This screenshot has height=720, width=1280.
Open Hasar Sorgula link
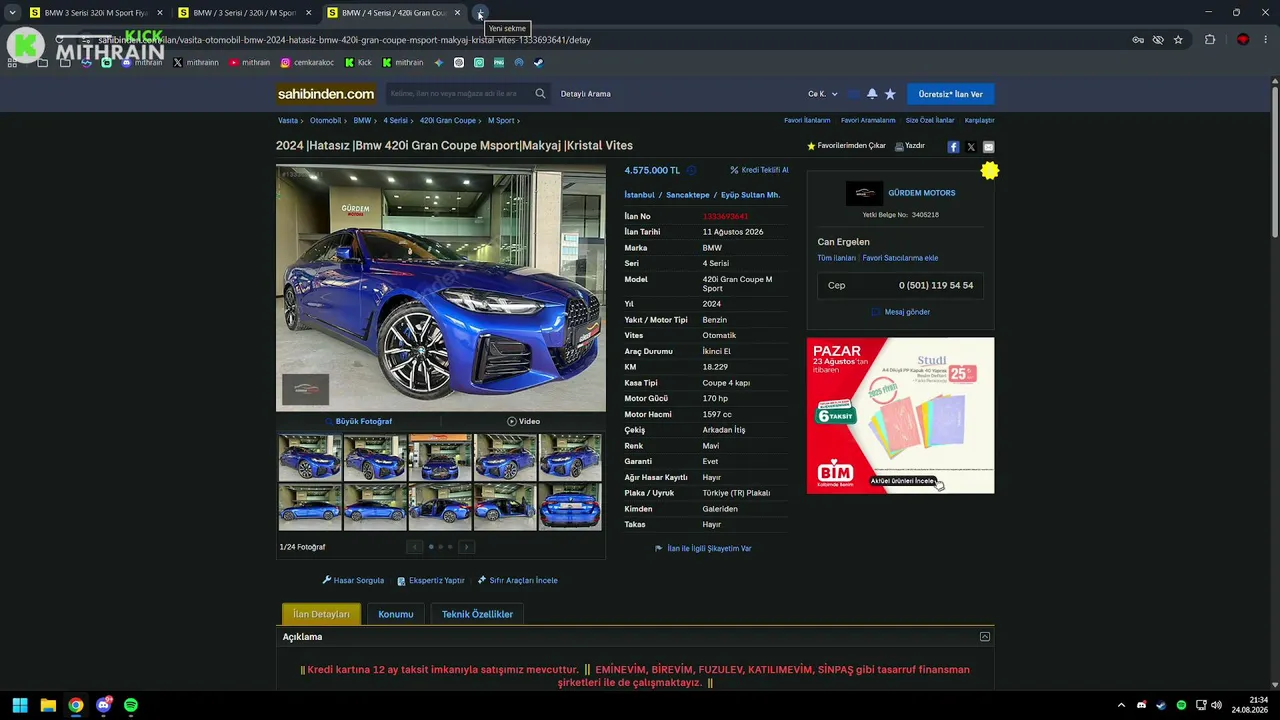pyautogui.click(x=353, y=580)
